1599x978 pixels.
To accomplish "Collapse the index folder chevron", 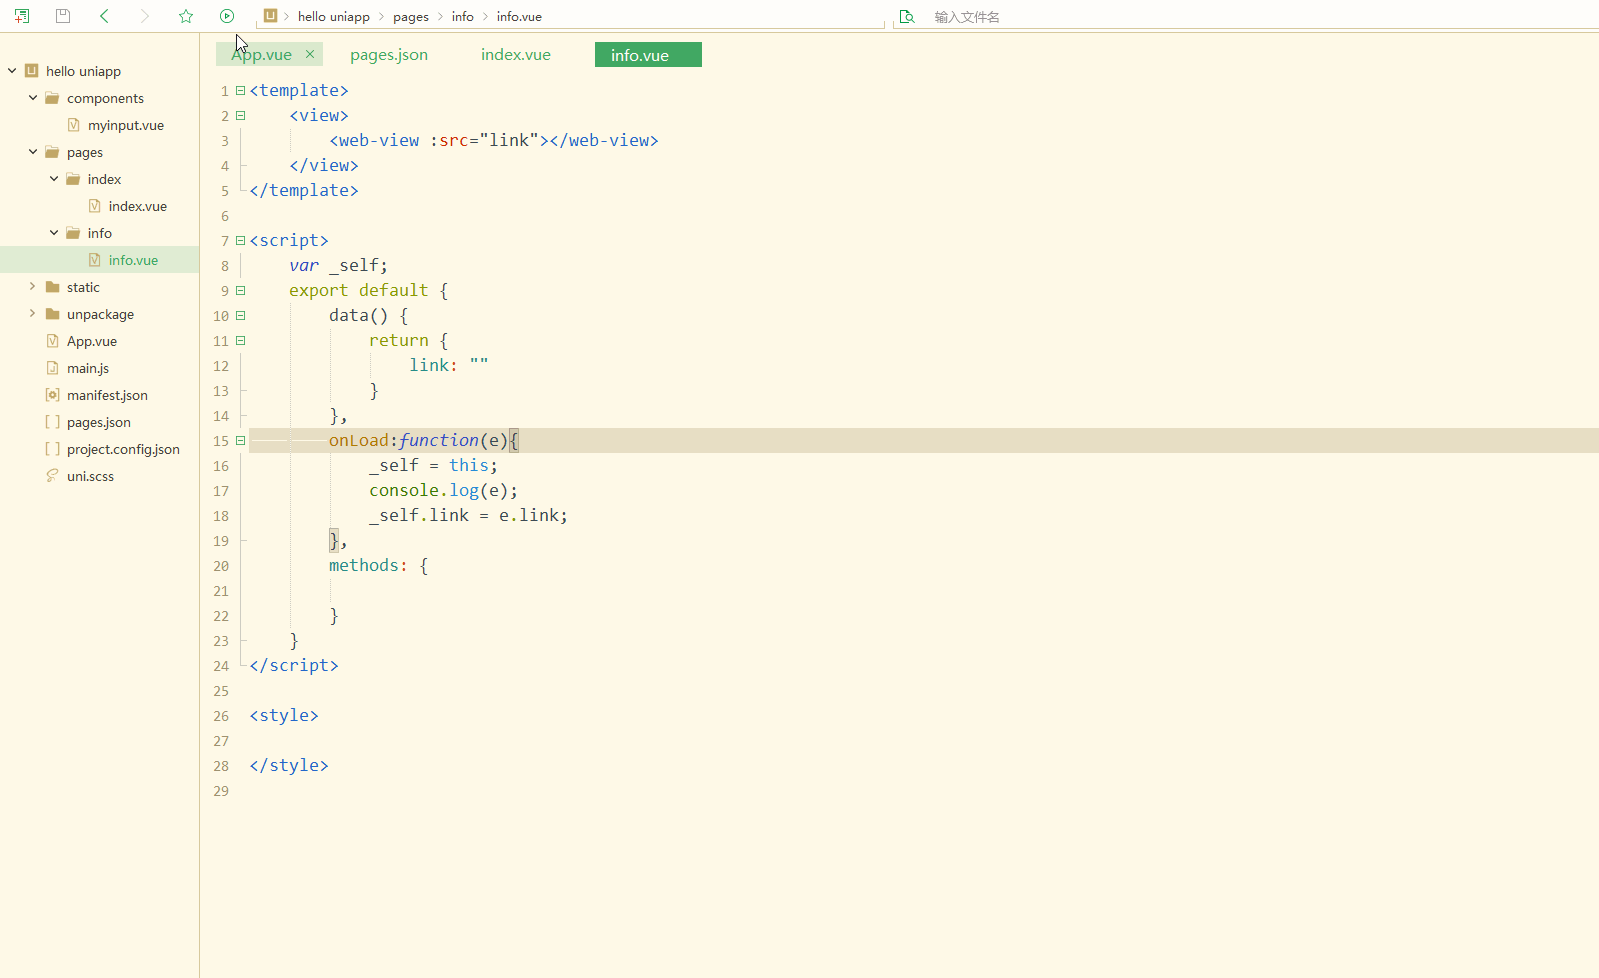I will [x=54, y=179].
